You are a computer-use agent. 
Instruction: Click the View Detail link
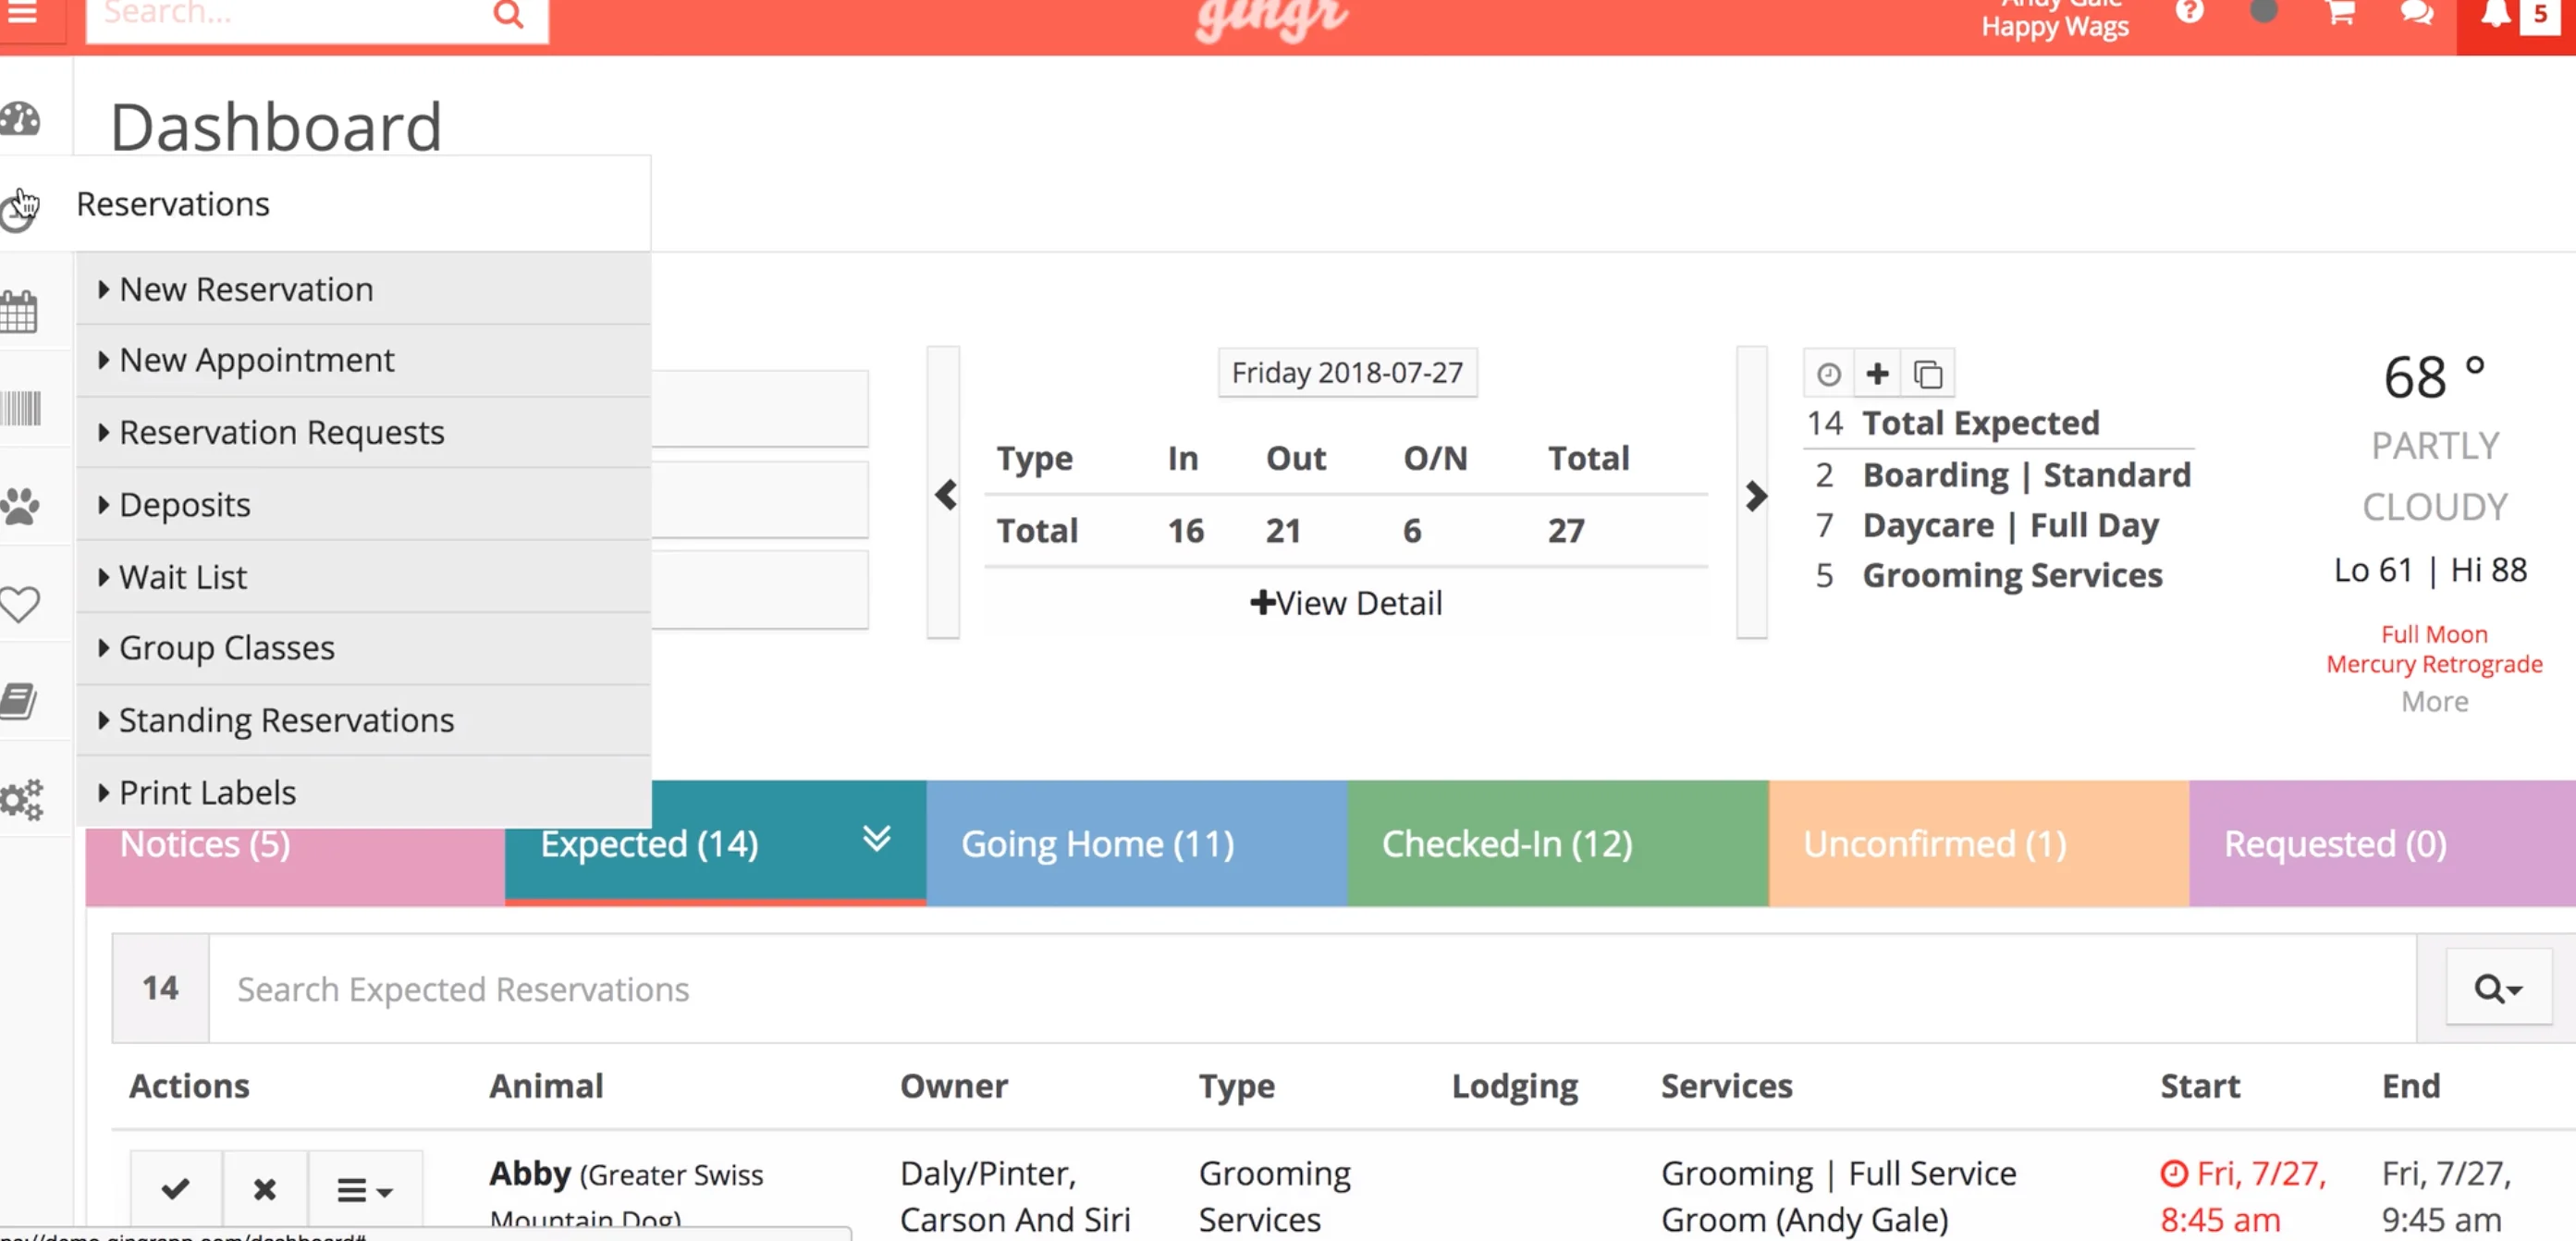click(1347, 602)
